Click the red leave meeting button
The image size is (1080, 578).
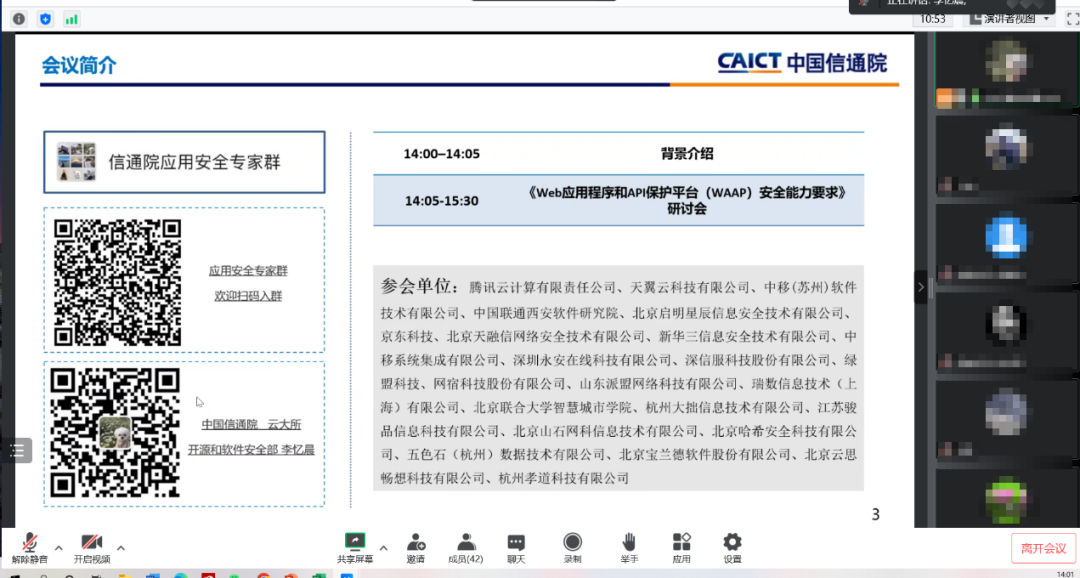coord(1043,548)
